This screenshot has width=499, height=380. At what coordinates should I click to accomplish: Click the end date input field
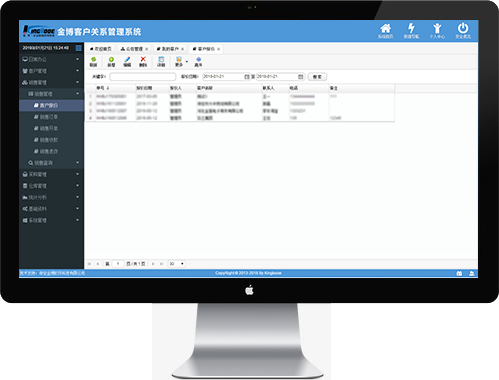point(277,77)
